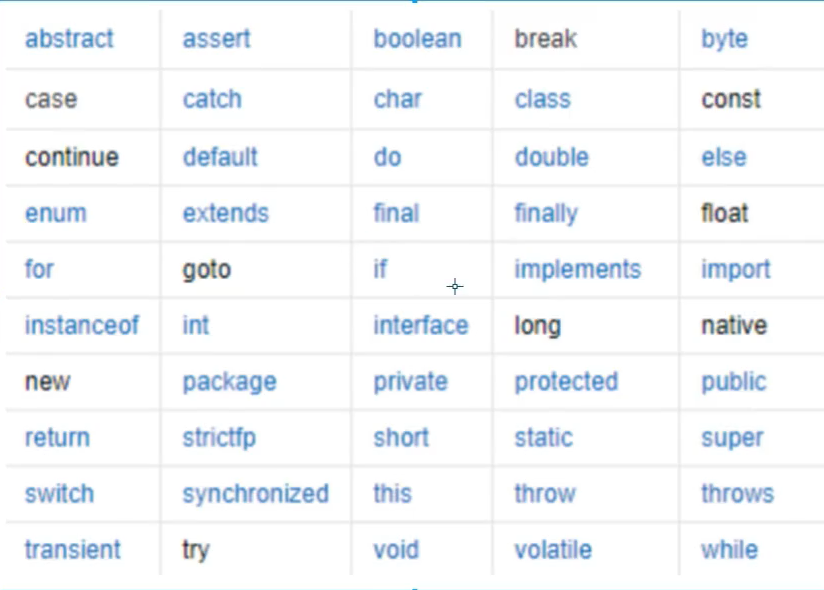Open the assert keyword link
The width and height of the screenshot is (824, 590).
click(217, 39)
